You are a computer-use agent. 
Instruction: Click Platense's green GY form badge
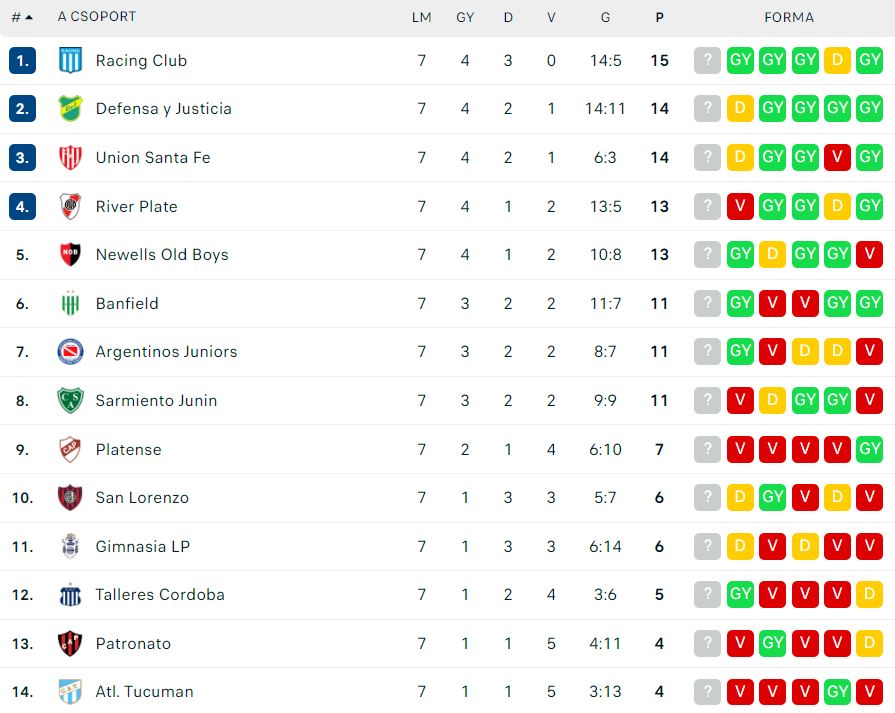tap(869, 449)
